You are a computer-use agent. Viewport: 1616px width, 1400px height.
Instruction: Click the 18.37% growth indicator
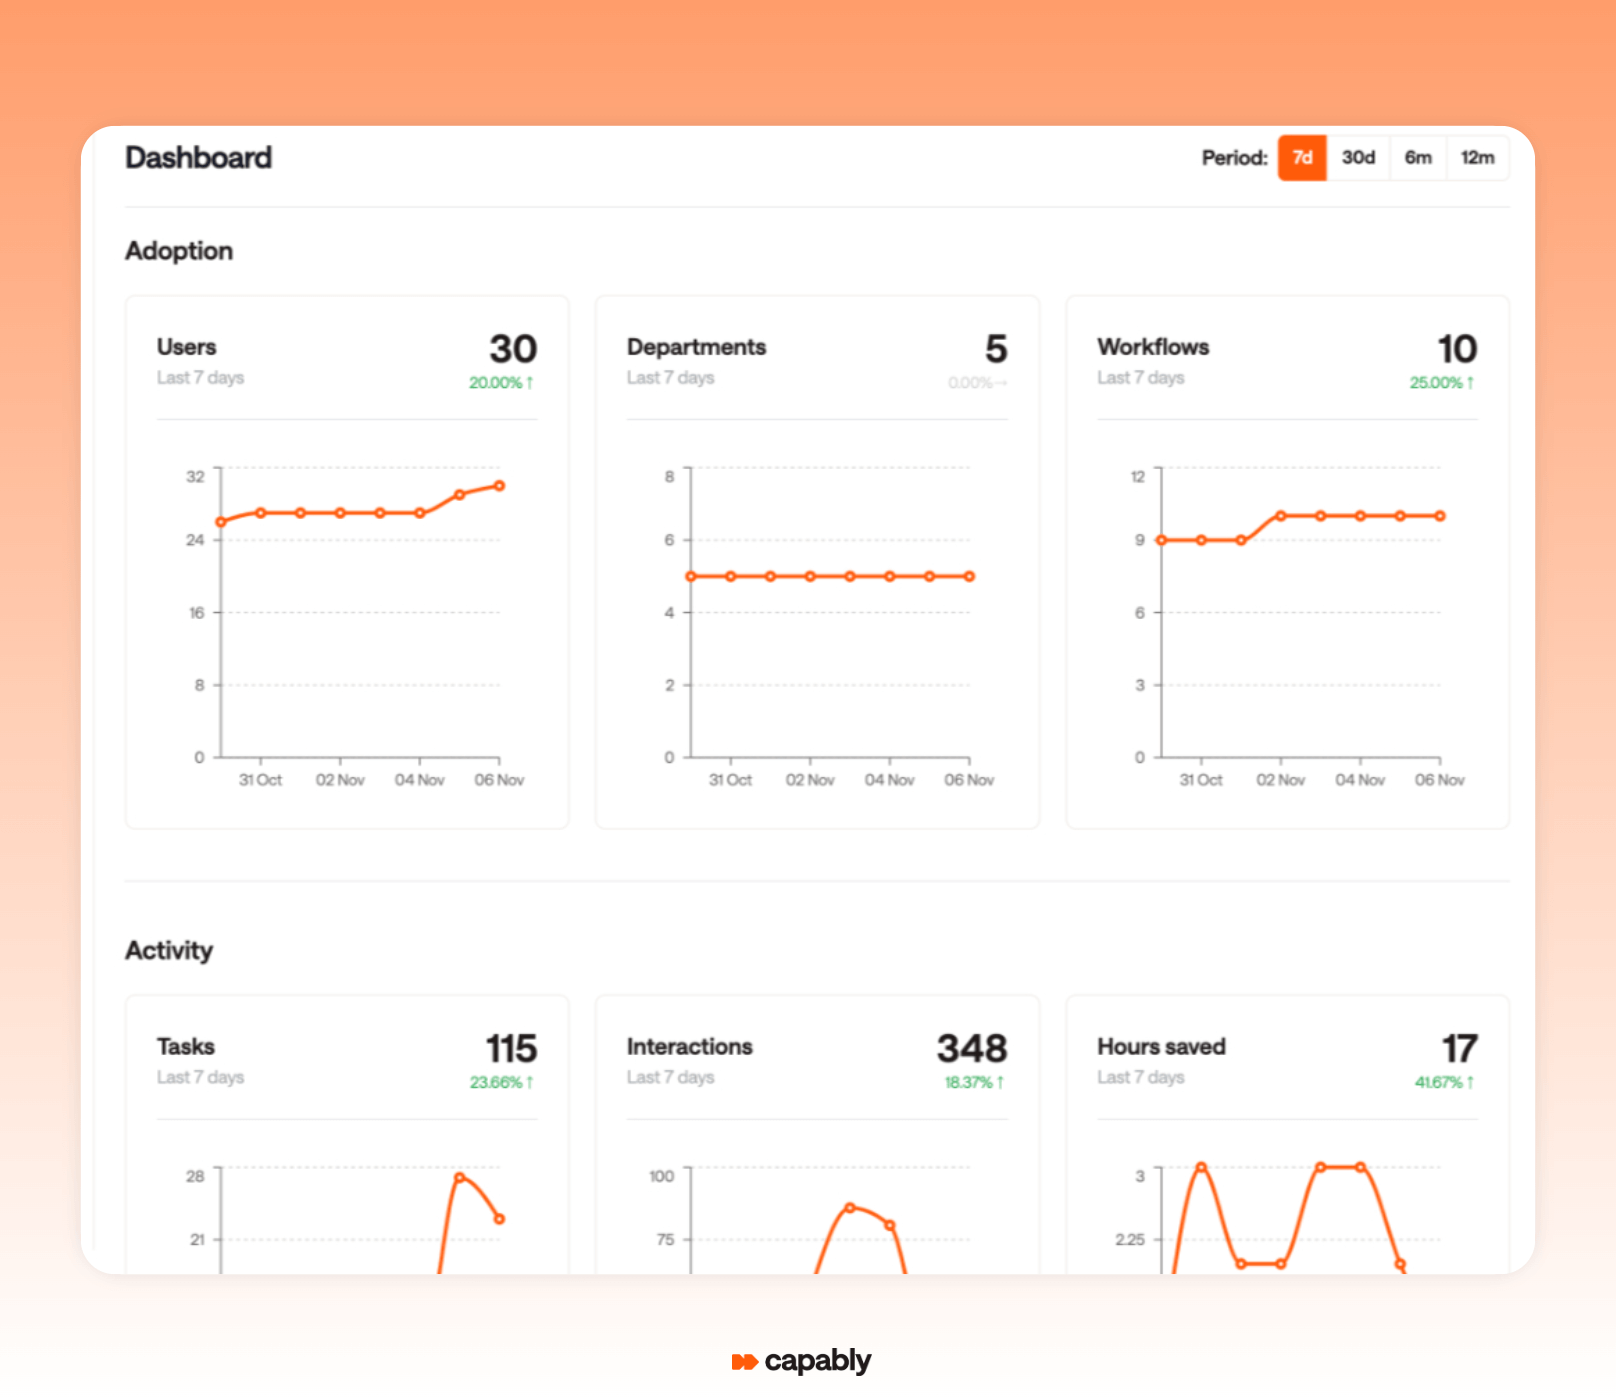click(x=974, y=1083)
